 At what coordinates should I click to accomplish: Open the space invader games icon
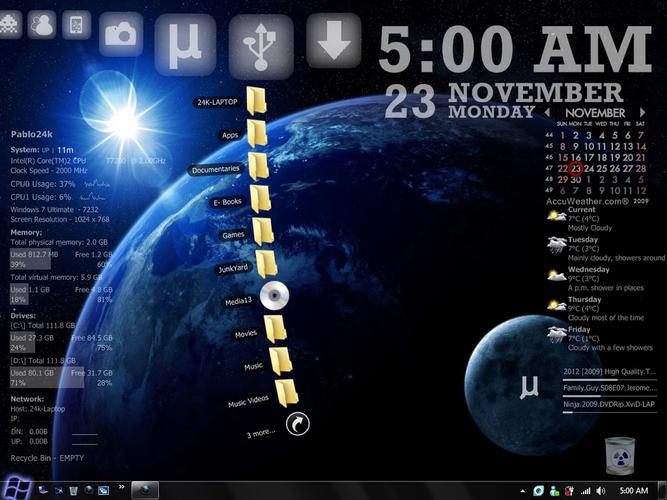[x=9, y=25]
